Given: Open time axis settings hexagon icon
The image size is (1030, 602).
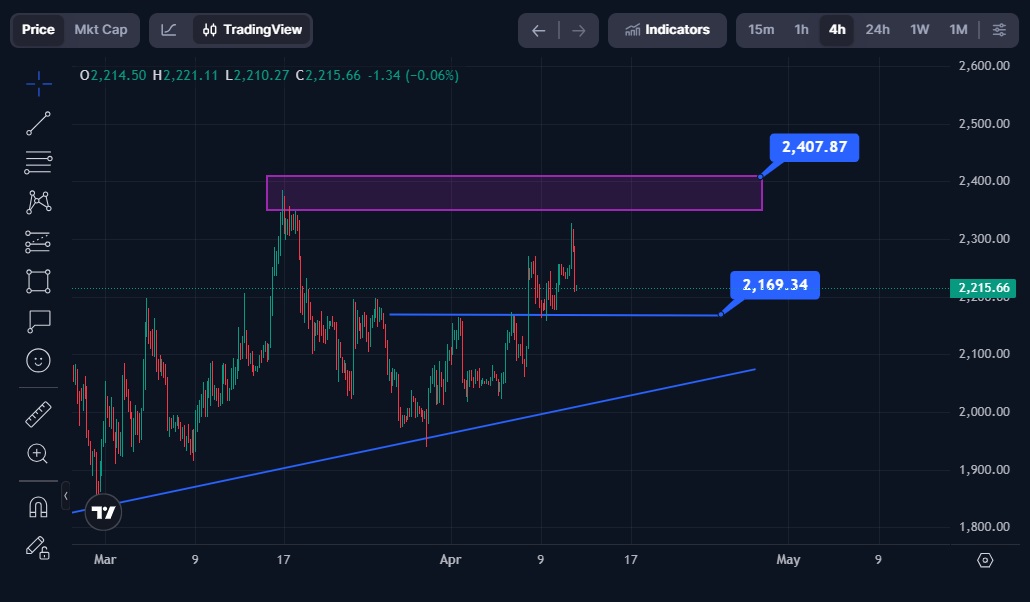Looking at the screenshot, I should (x=985, y=560).
